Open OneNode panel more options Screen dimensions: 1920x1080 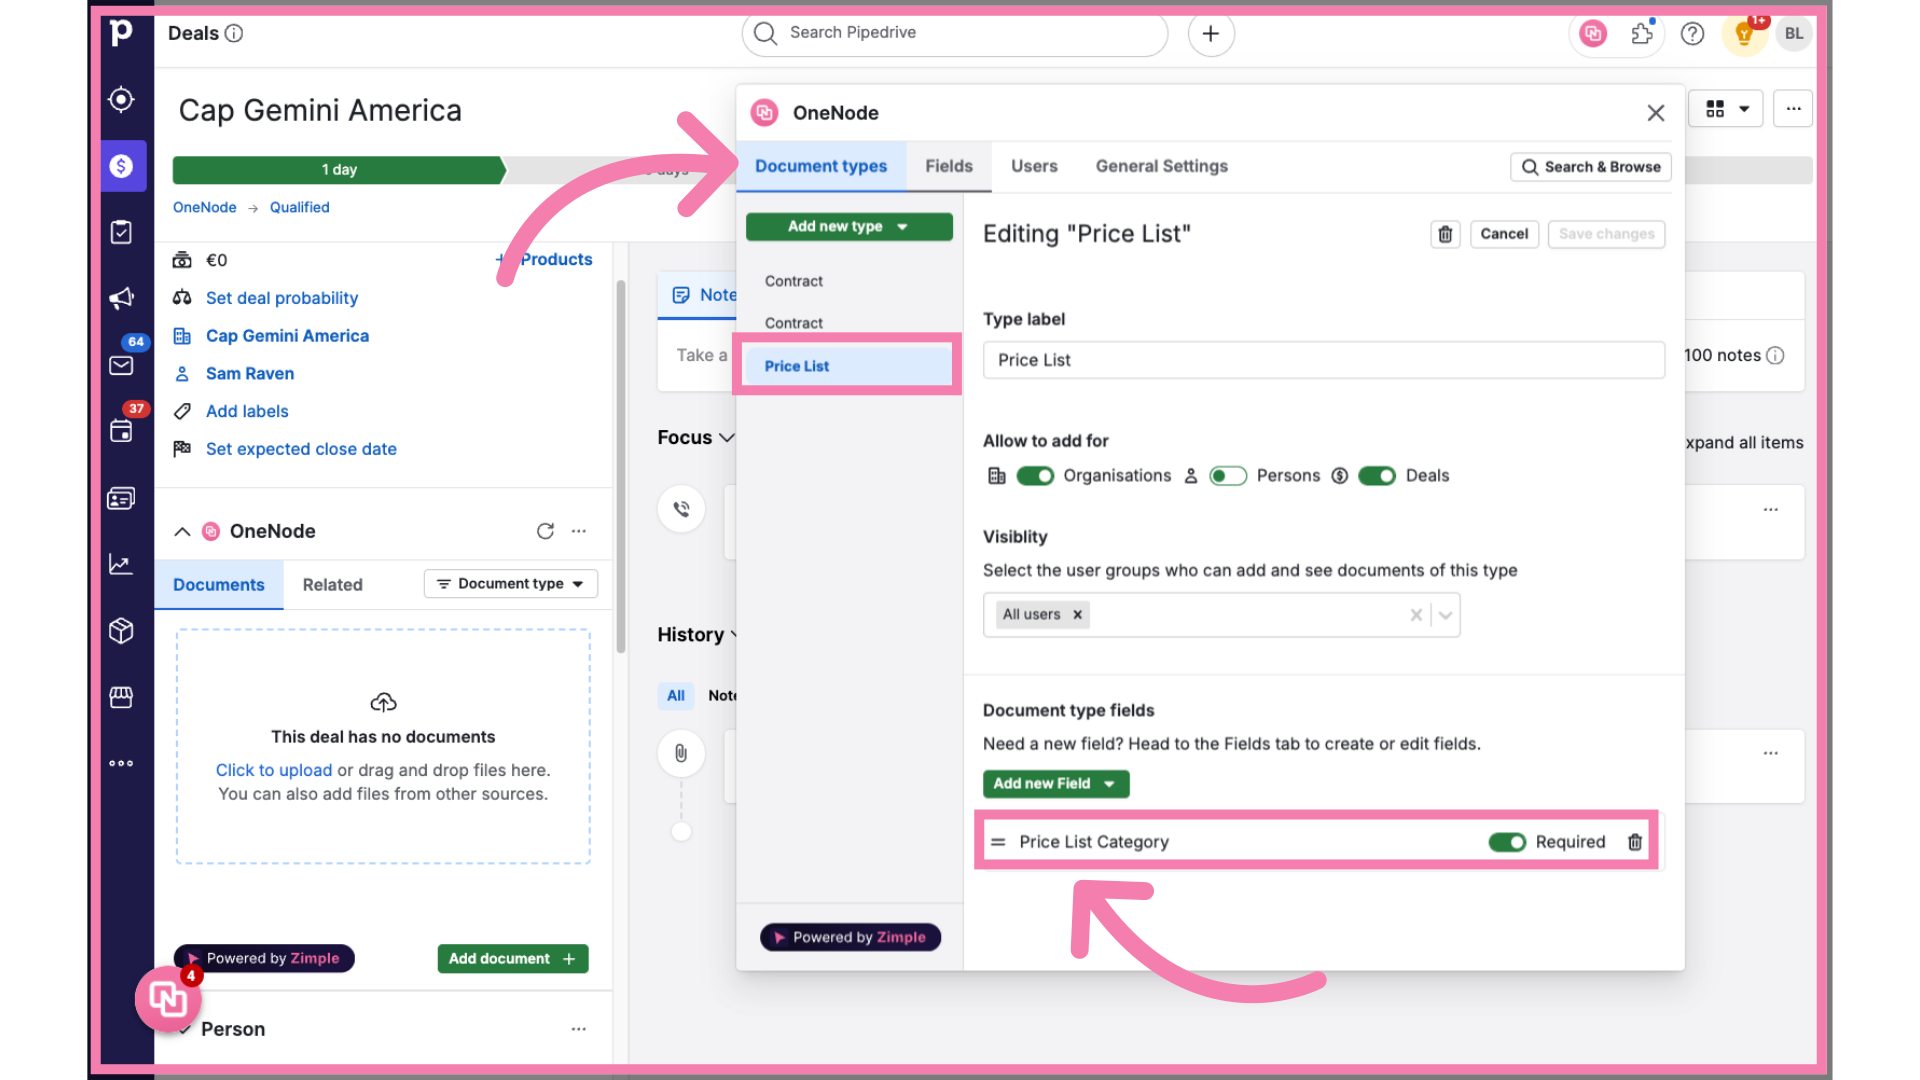pyautogui.click(x=579, y=531)
